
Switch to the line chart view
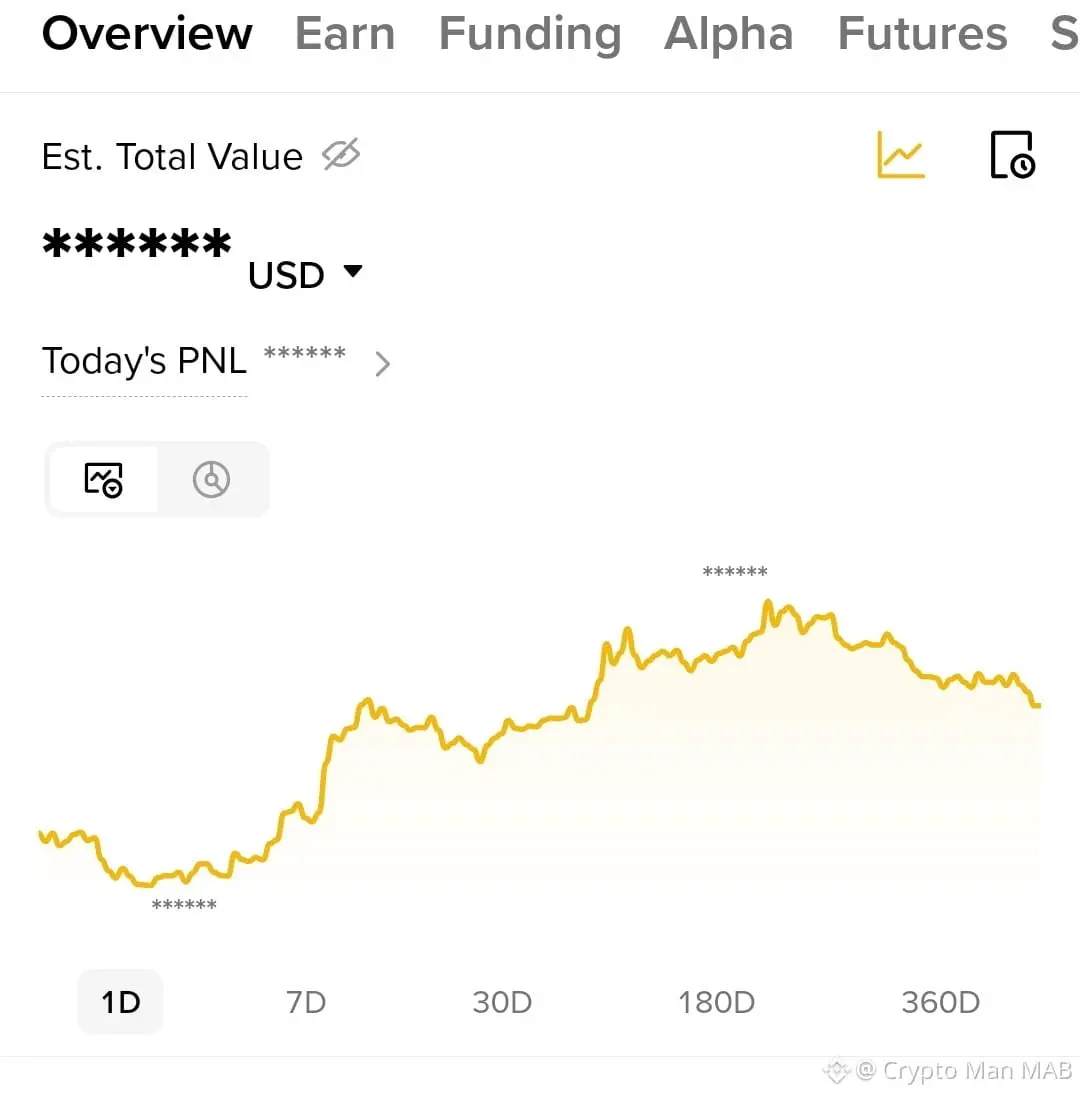[104, 480]
